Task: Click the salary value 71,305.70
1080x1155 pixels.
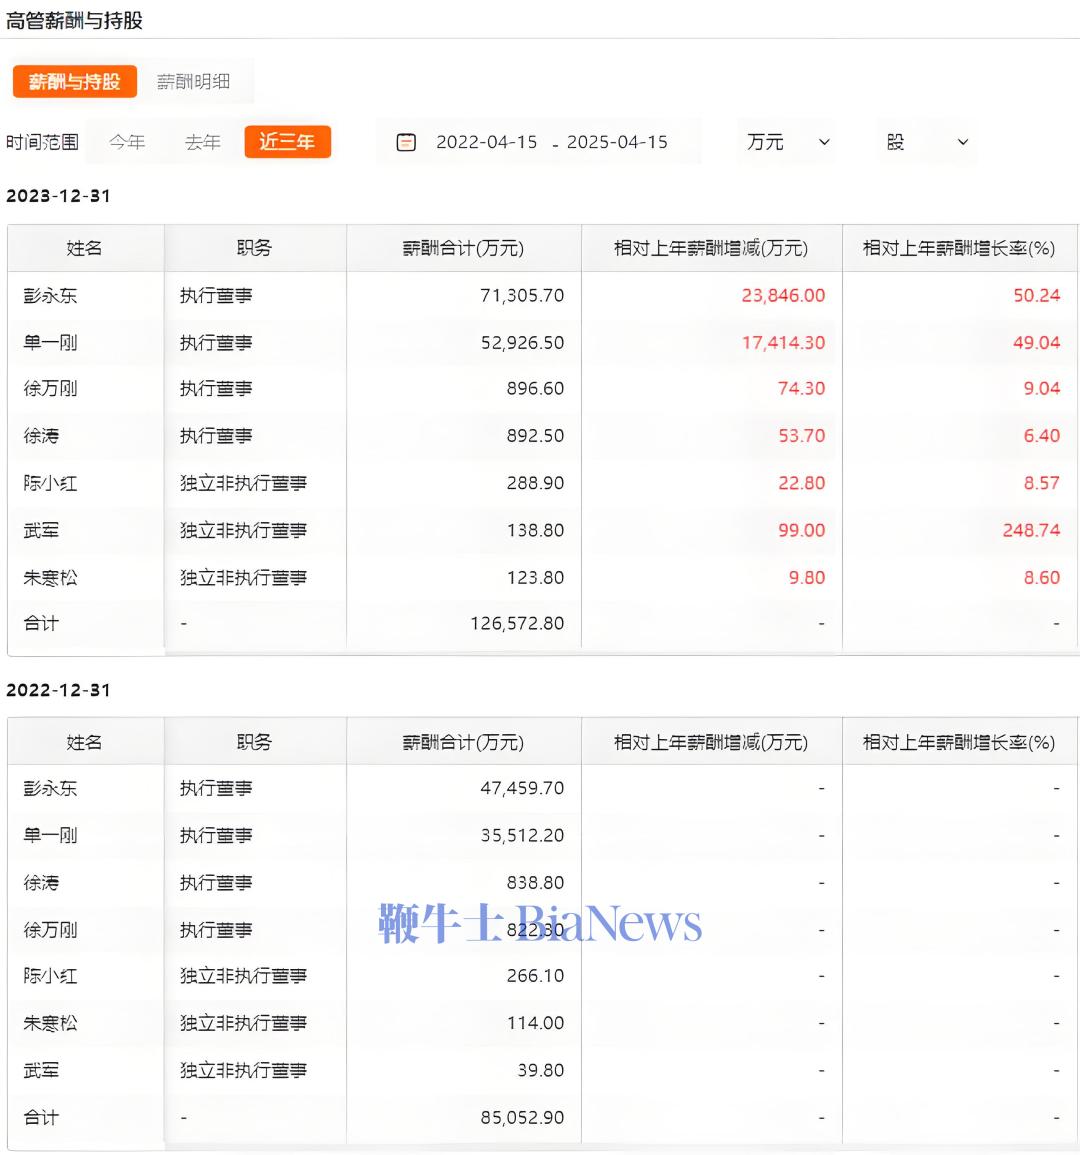Action: tap(522, 295)
